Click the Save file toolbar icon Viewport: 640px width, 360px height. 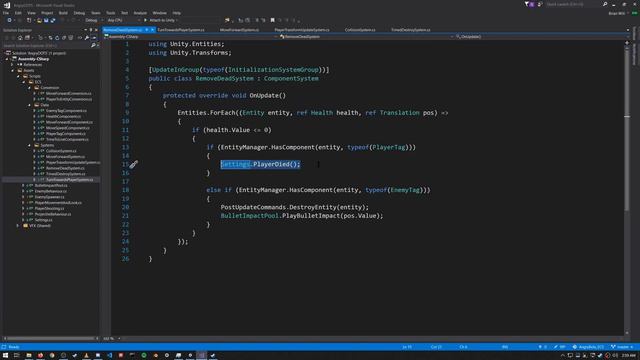pyautogui.click(x=46, y=20)
